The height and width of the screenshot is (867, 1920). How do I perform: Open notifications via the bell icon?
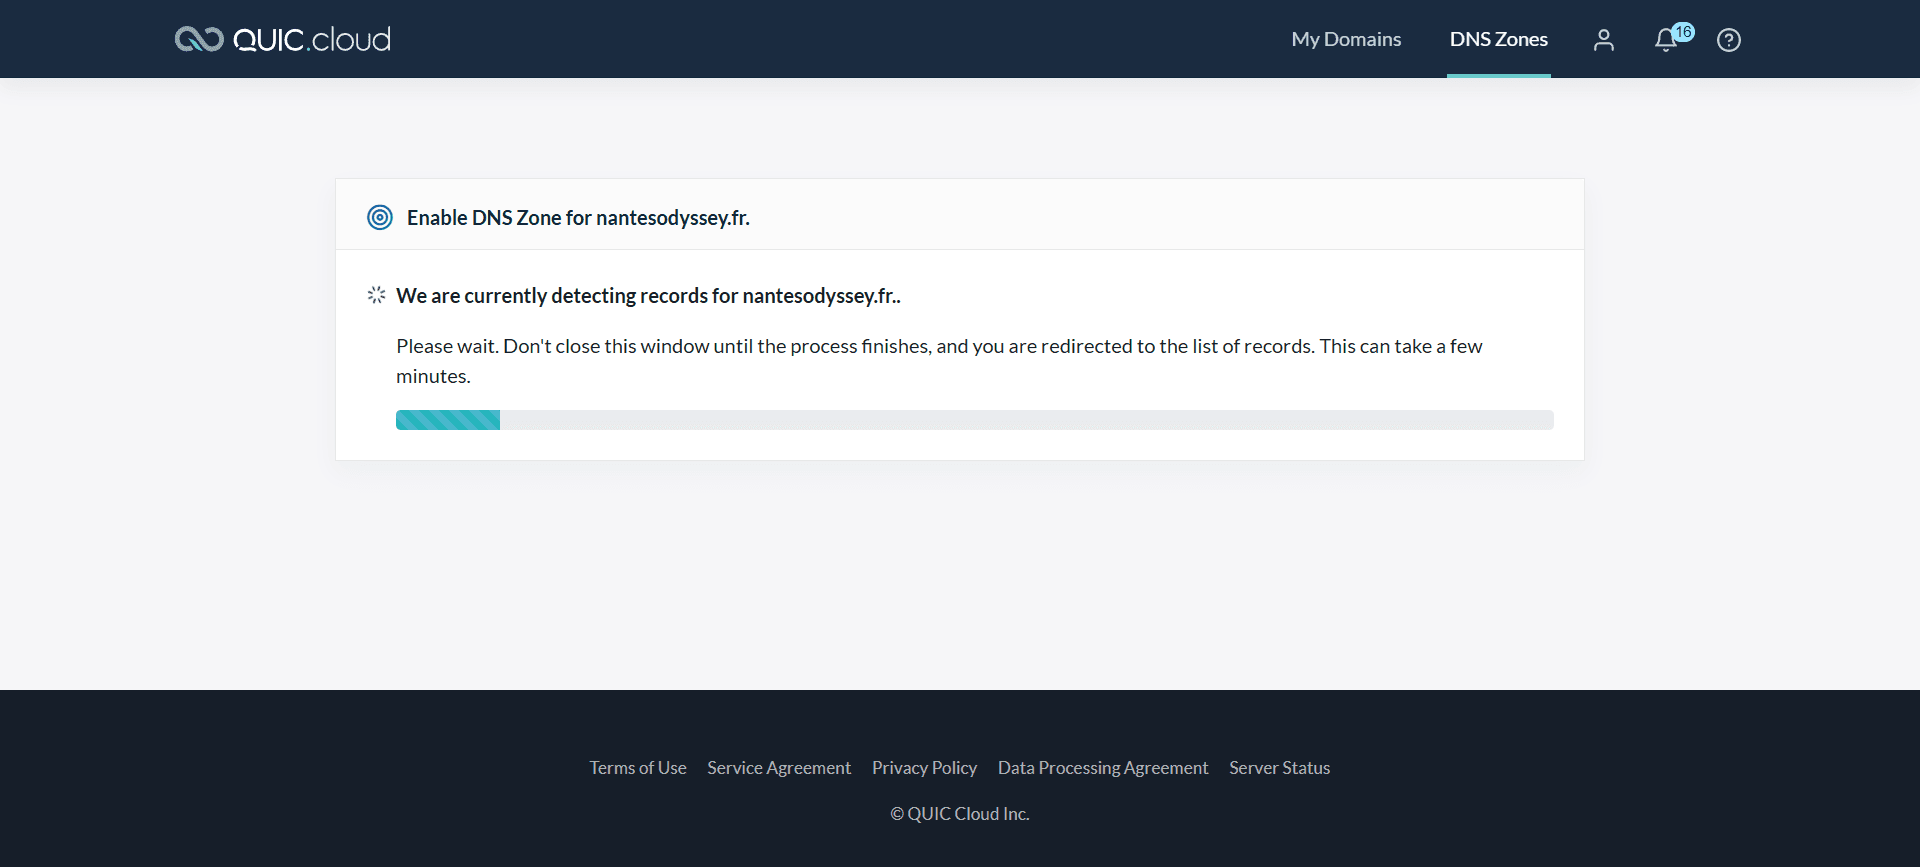pyautogui.click(x=1665, y=41)
